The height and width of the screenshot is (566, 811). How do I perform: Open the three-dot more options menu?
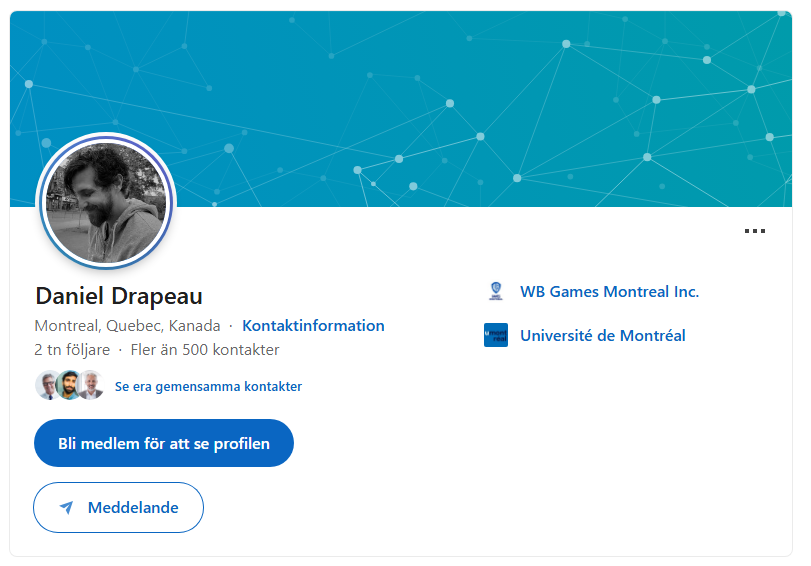click(x=755, y=231)
